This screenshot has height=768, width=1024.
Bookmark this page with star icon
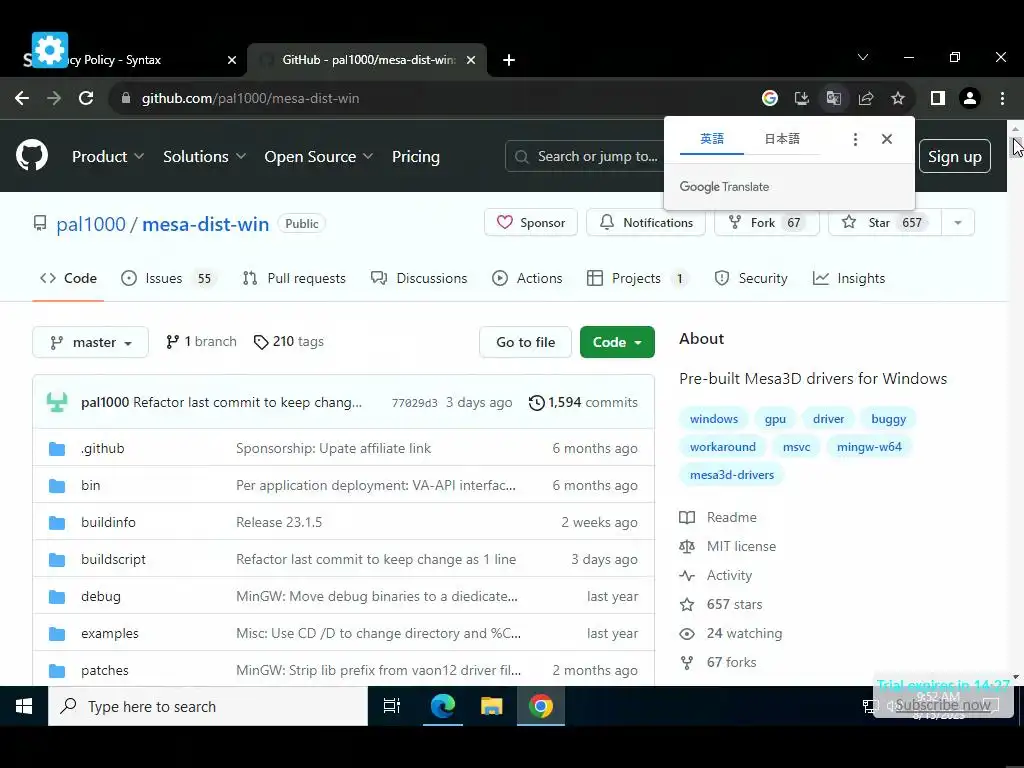(898, 98)
